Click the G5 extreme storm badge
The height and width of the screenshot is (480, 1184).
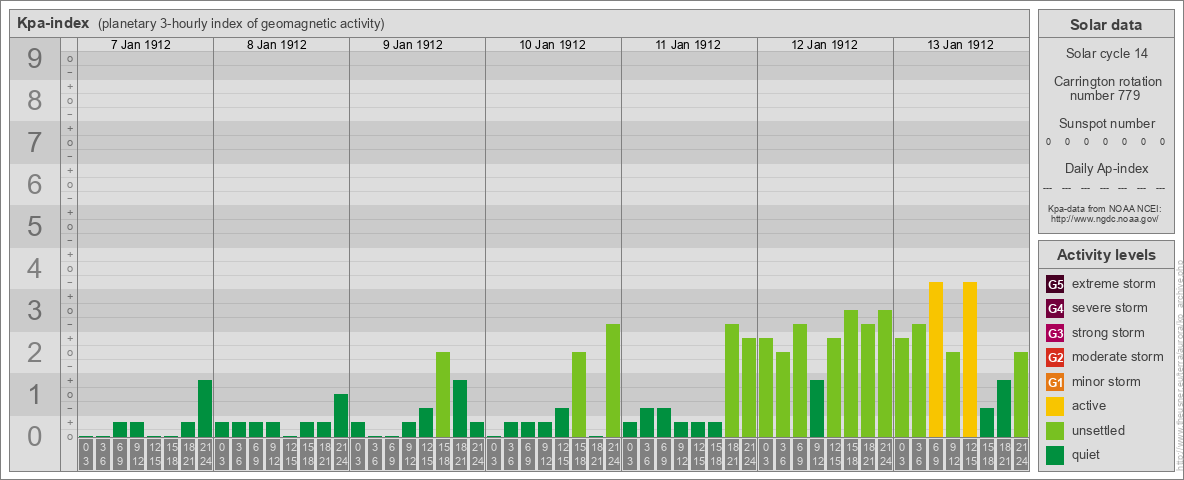click(x=1055, y=285)
